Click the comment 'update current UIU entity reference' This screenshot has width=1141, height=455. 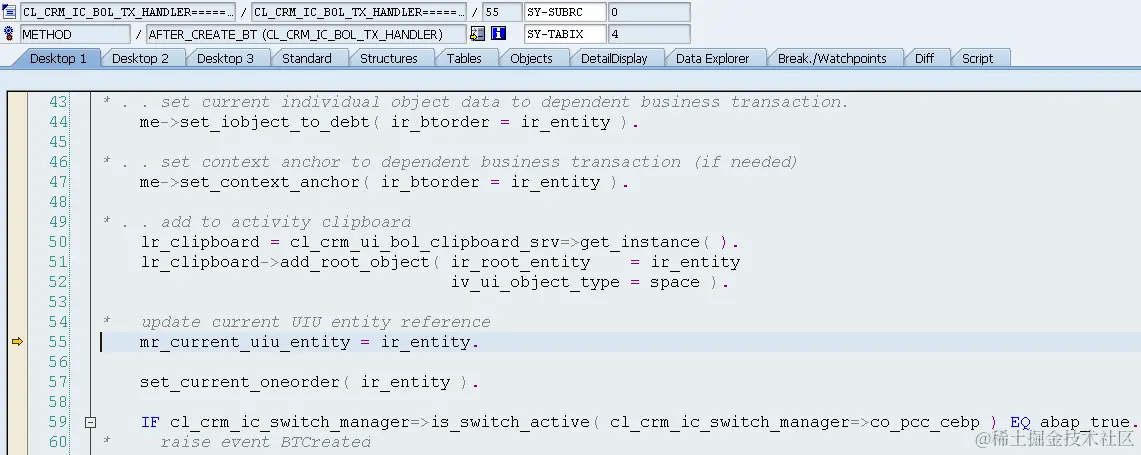click(x=316, y=322)
